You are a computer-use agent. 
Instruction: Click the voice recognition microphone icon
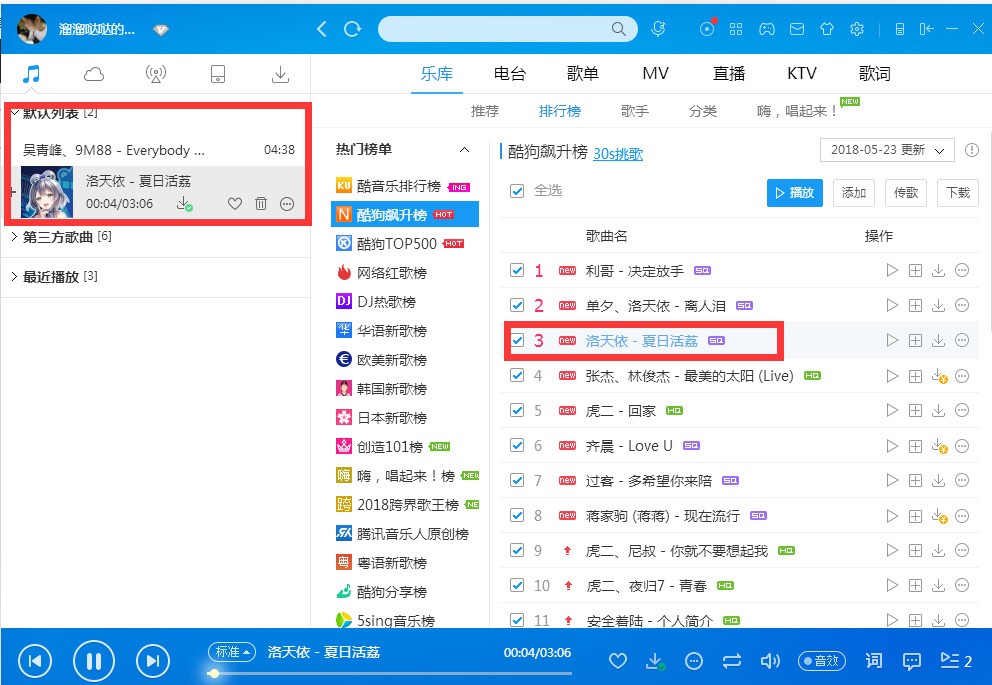(658, 29)
